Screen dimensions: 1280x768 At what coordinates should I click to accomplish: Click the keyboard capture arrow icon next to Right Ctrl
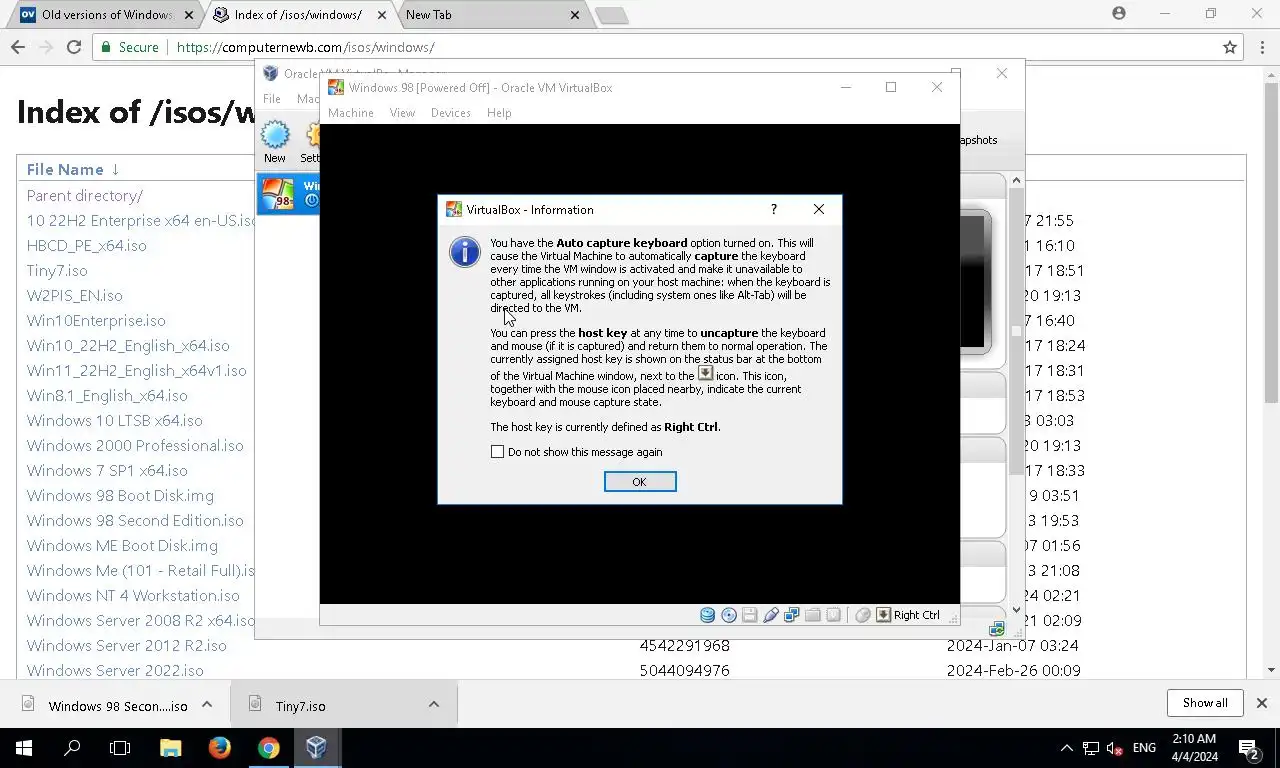pyautogui.click(x=883, y=615)
